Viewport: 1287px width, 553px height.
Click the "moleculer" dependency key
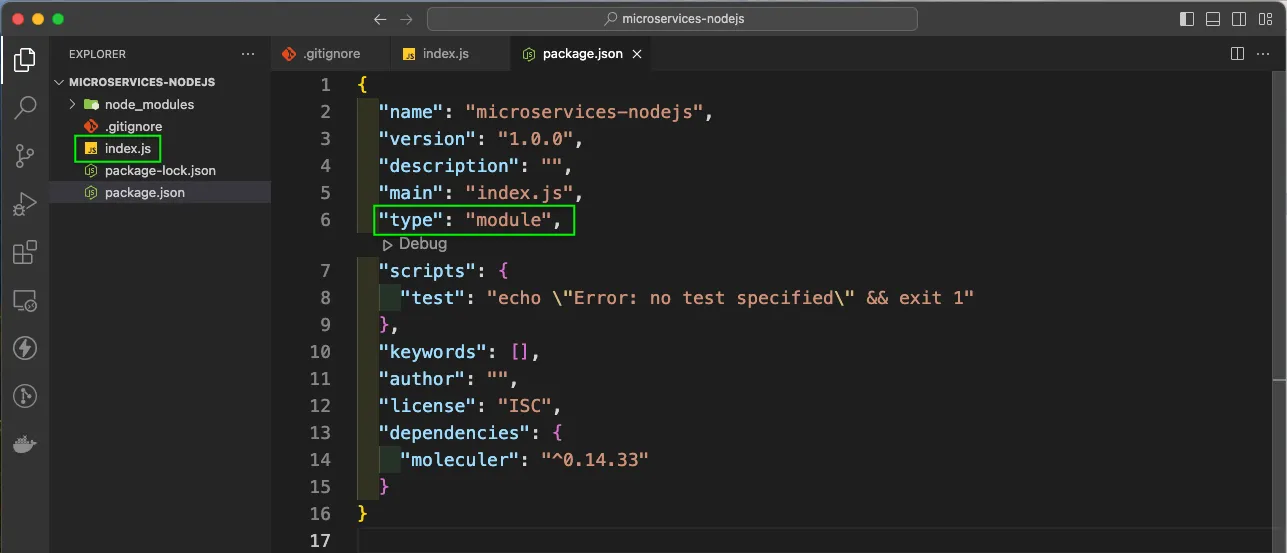[x=460, y=460]
